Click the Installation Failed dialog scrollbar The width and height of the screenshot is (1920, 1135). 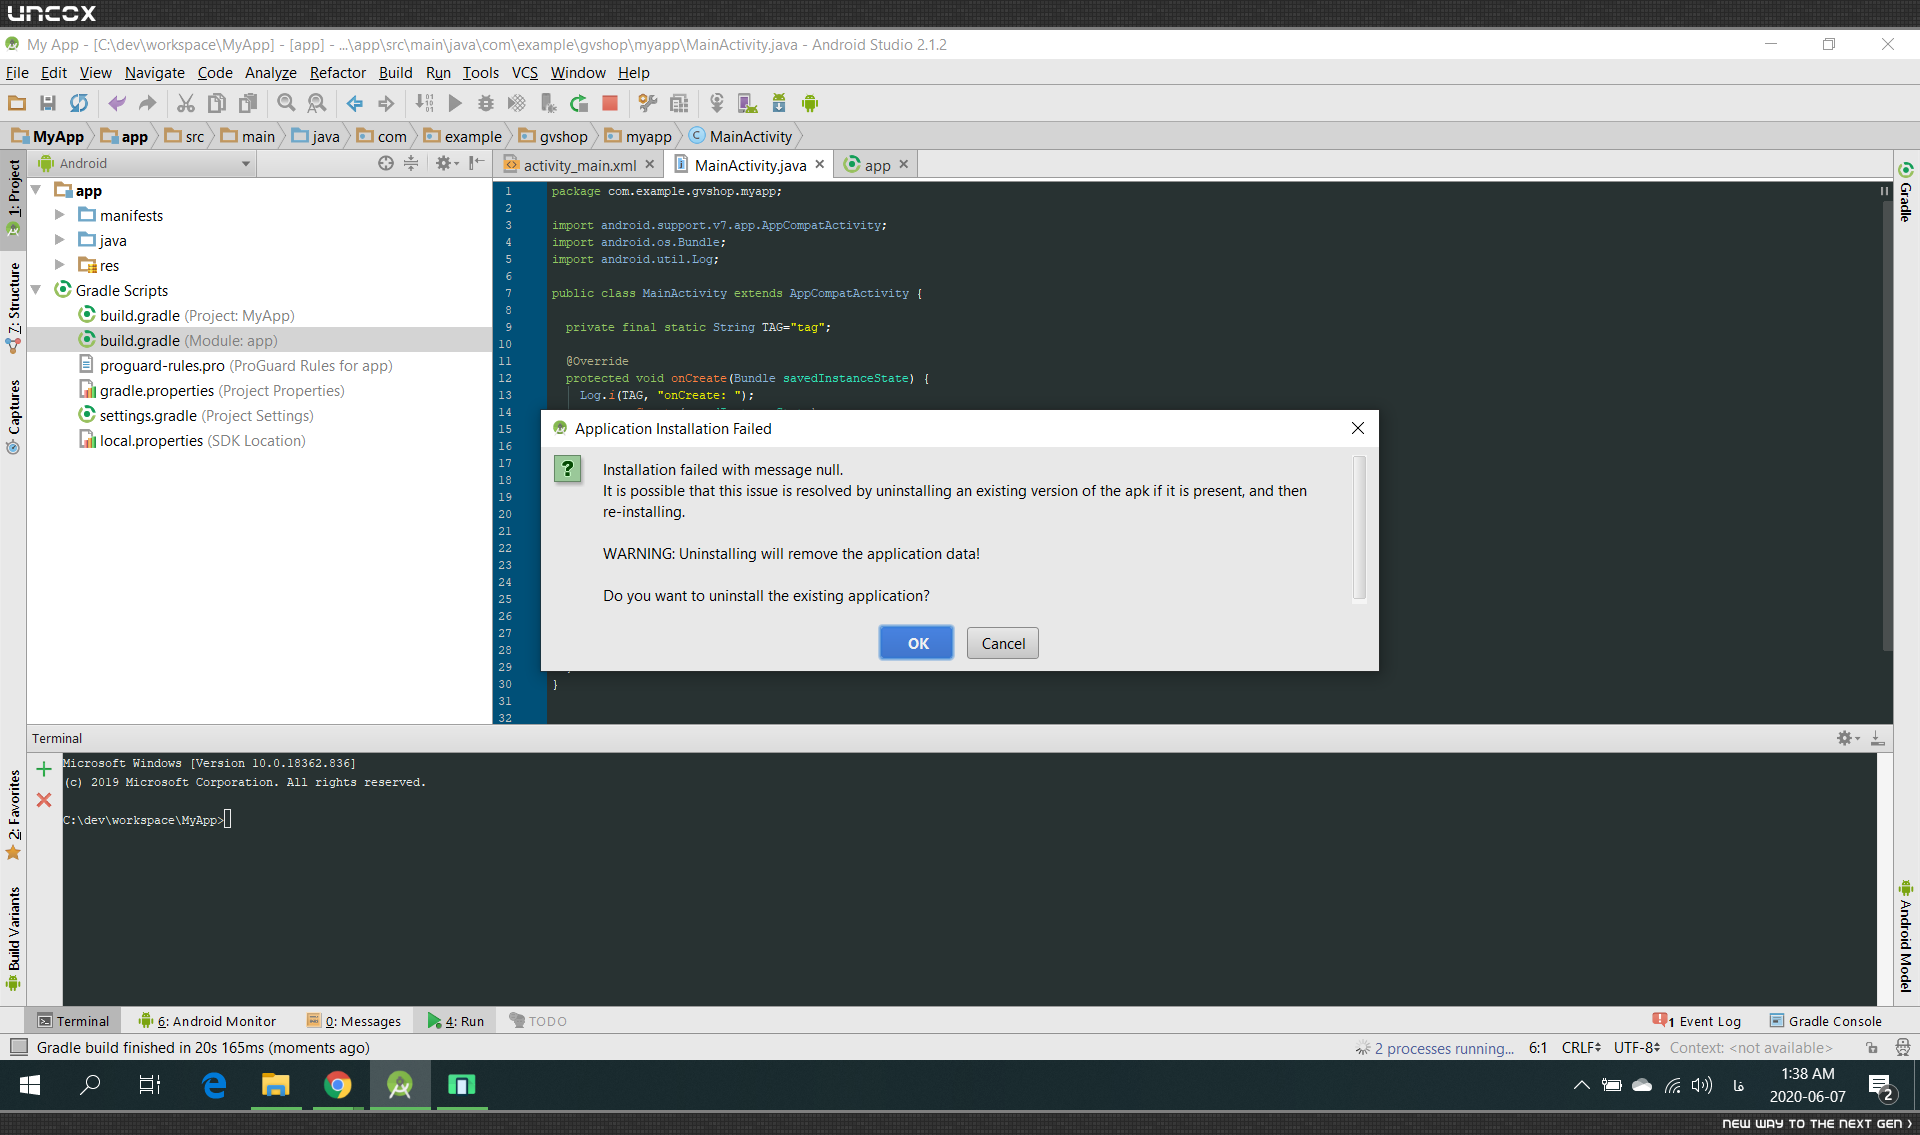(1359, 529)
